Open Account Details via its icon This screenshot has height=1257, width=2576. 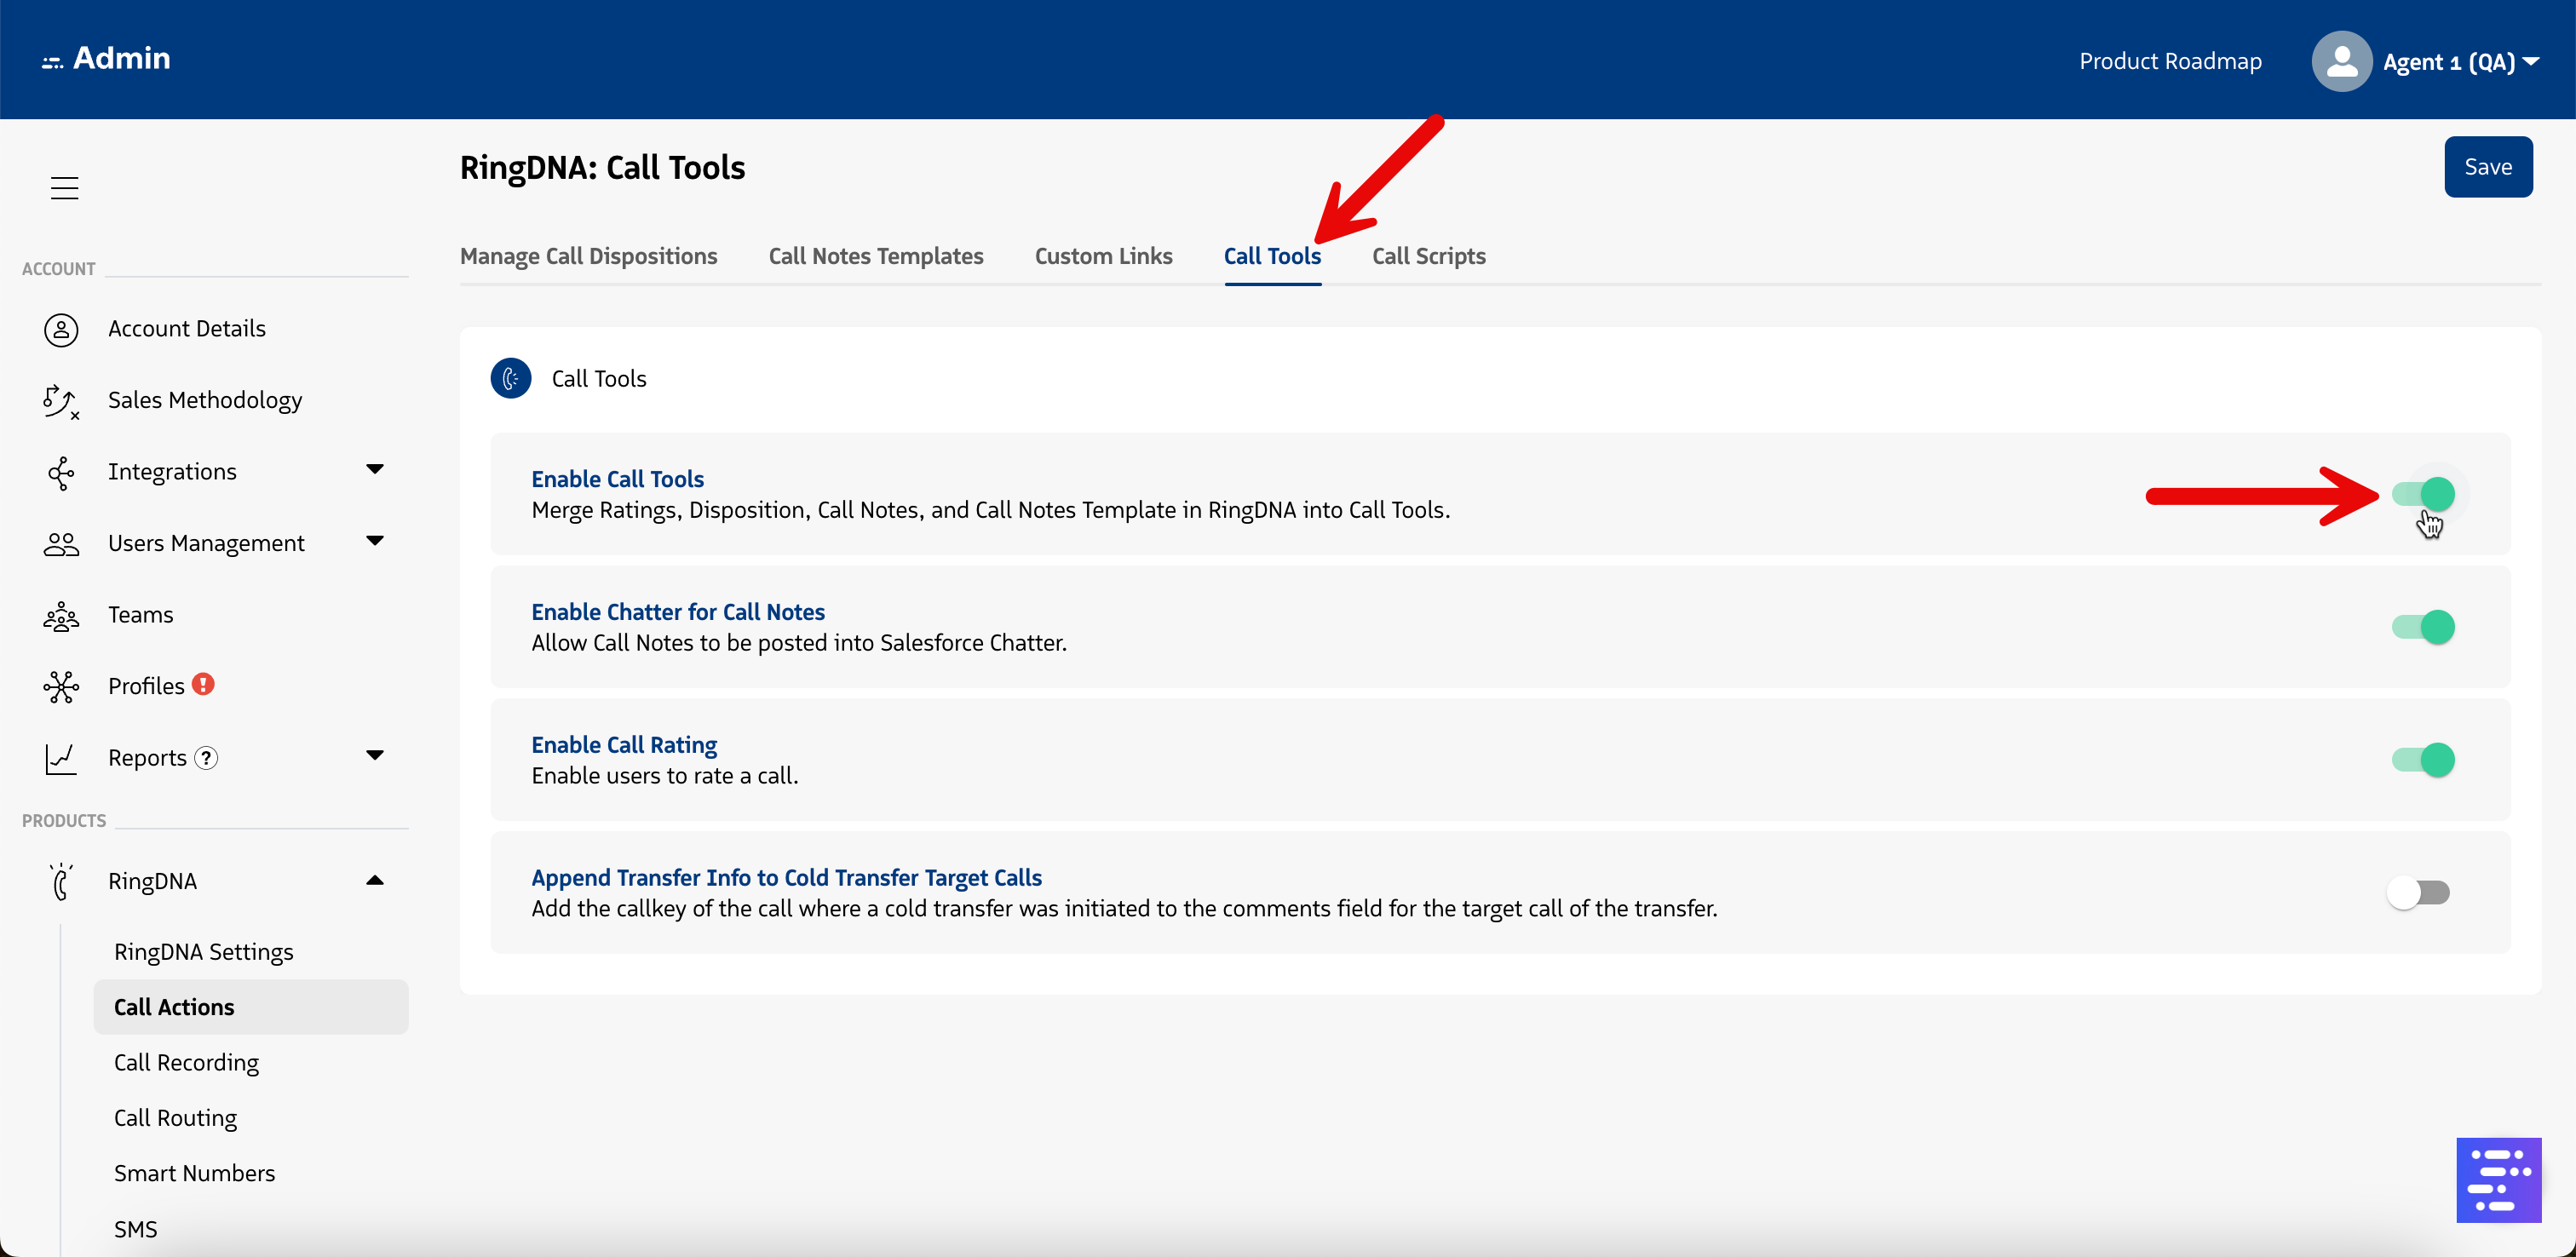click(x=61, y=329)
